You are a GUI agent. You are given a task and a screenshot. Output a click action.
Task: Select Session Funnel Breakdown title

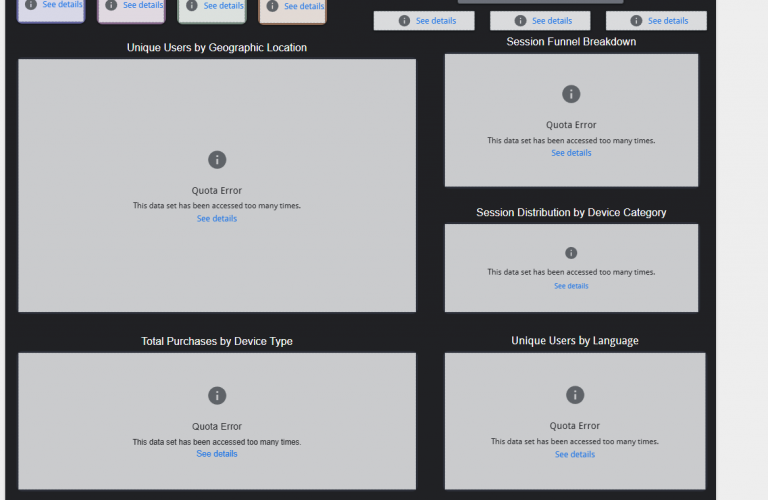point(571,42)
